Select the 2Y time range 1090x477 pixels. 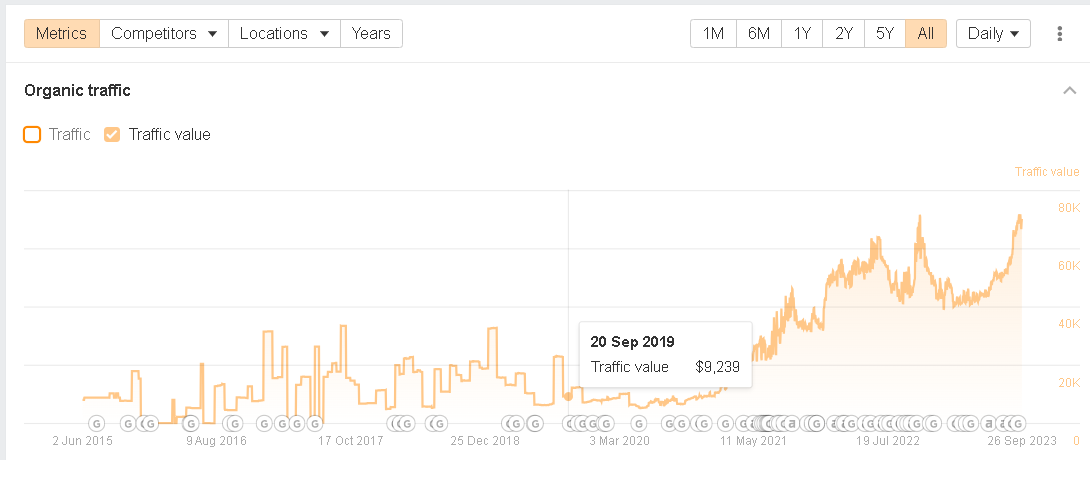[x=844, y=33]
